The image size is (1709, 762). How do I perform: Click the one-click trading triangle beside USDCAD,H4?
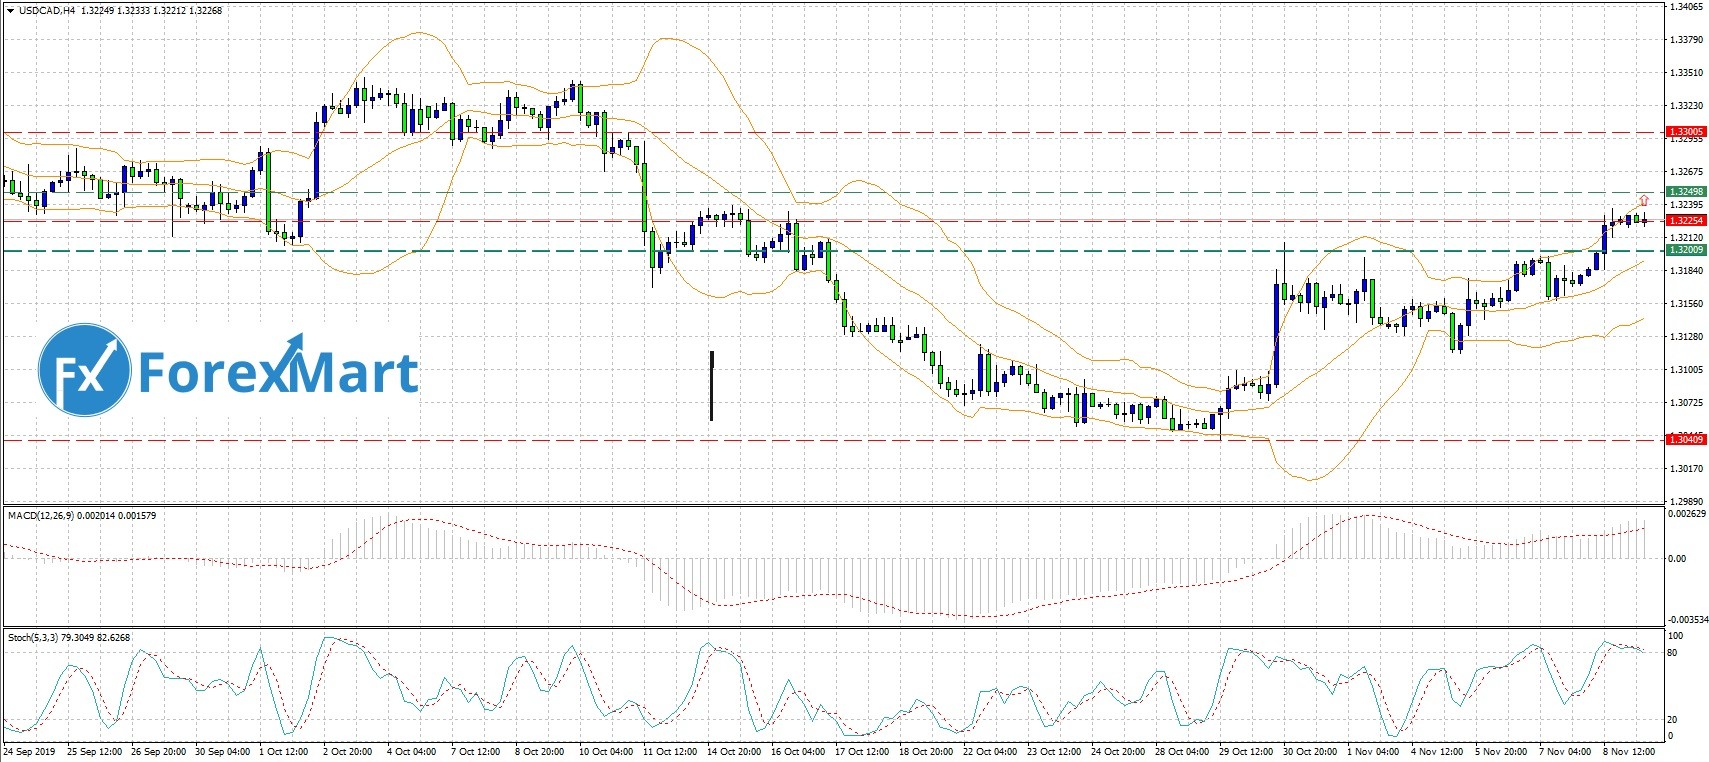pos(10,11)
